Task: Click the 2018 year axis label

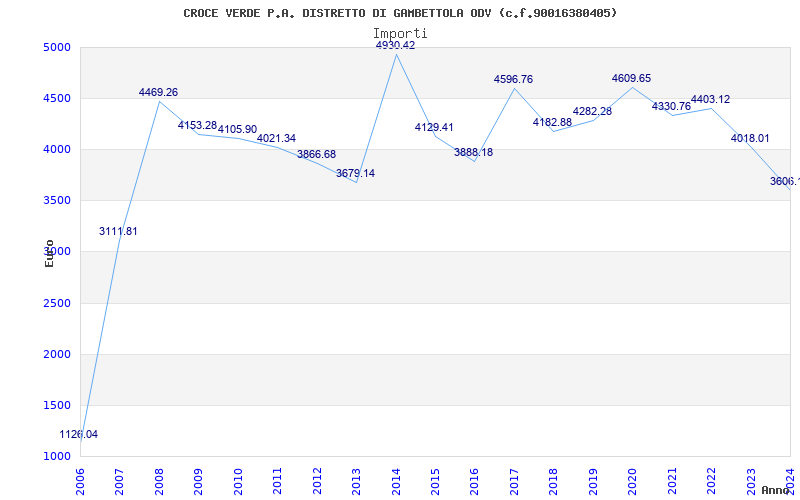Action: (x=554, y=481)
